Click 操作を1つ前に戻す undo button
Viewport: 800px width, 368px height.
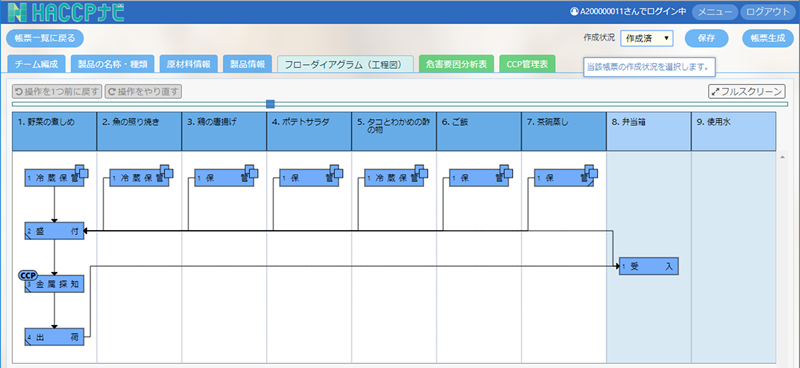click(x=57, y=92)
